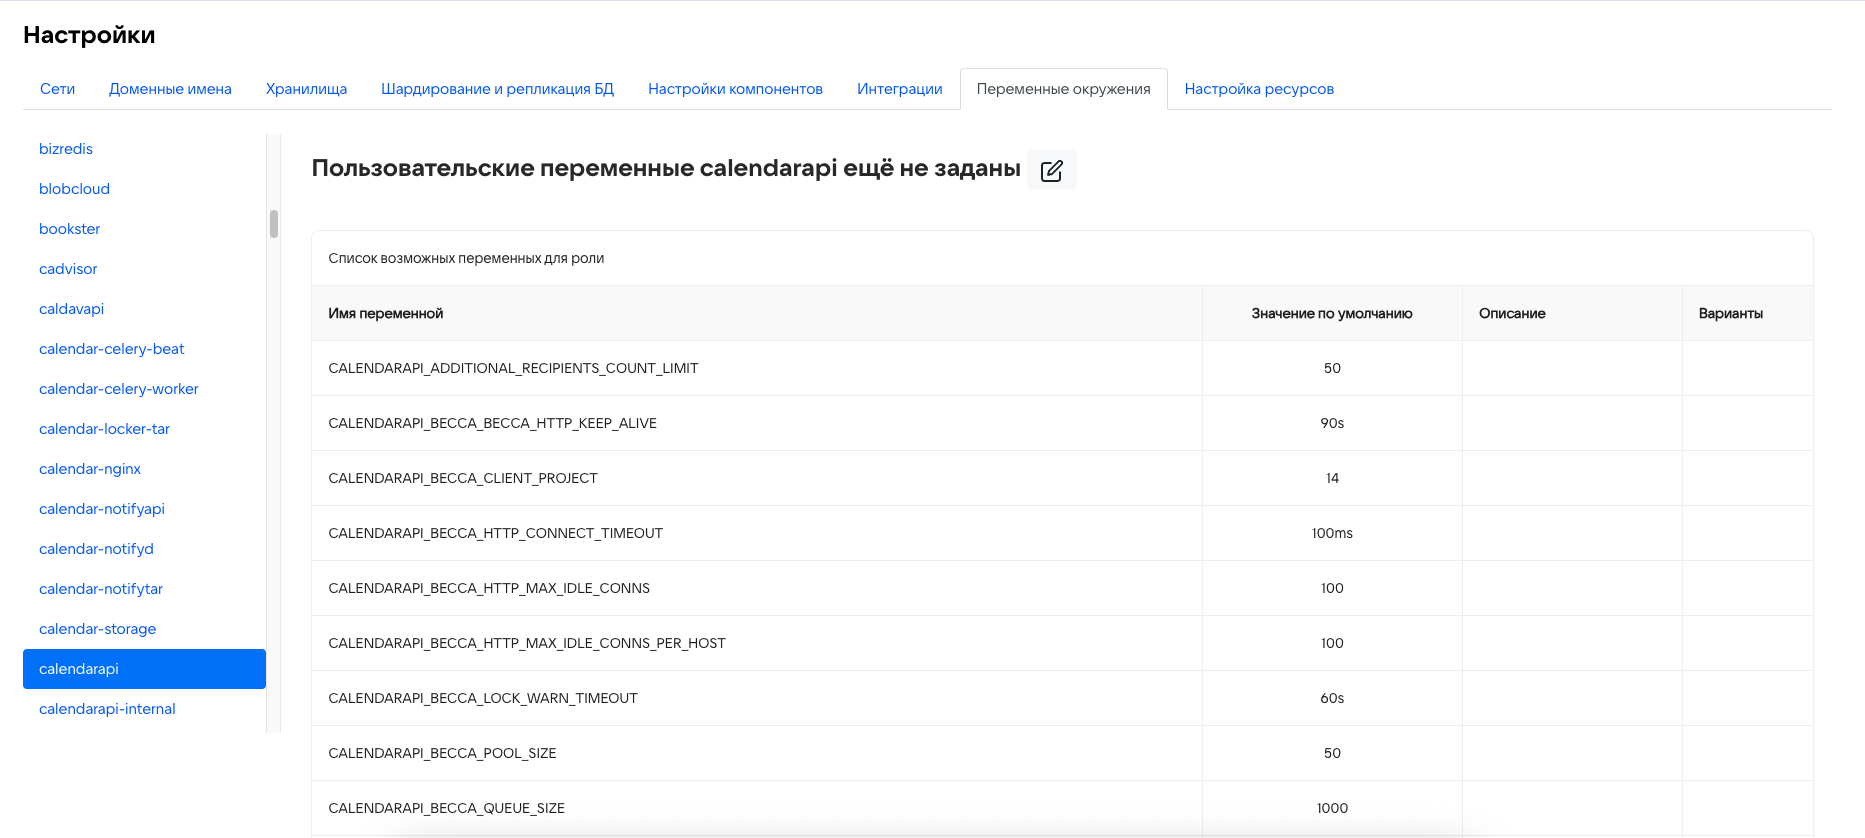Select the Переменные окружения tab

pos(1064,89)
